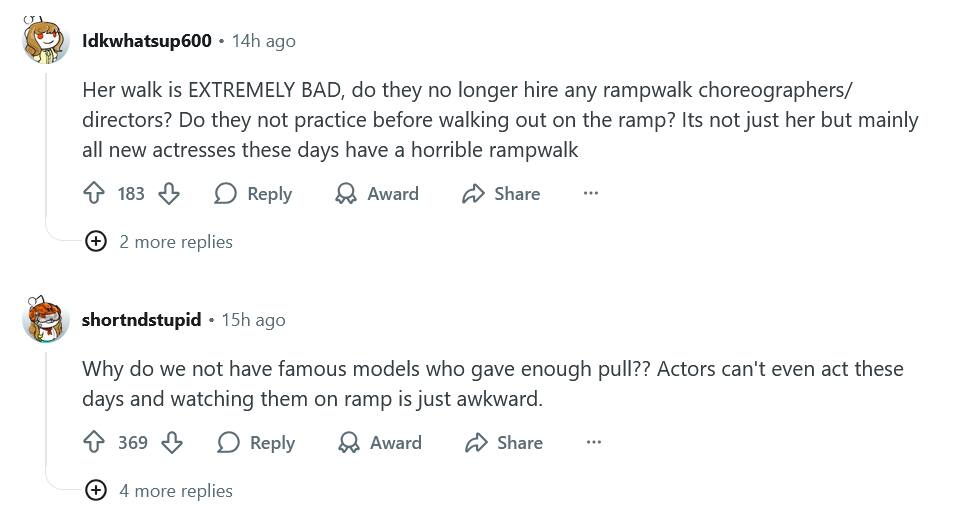Image resolution: width=960 pixels, height=526 pixels.
Task: Click Idkwhatsup600's avatar image
Action: click(x=45, y=41)
